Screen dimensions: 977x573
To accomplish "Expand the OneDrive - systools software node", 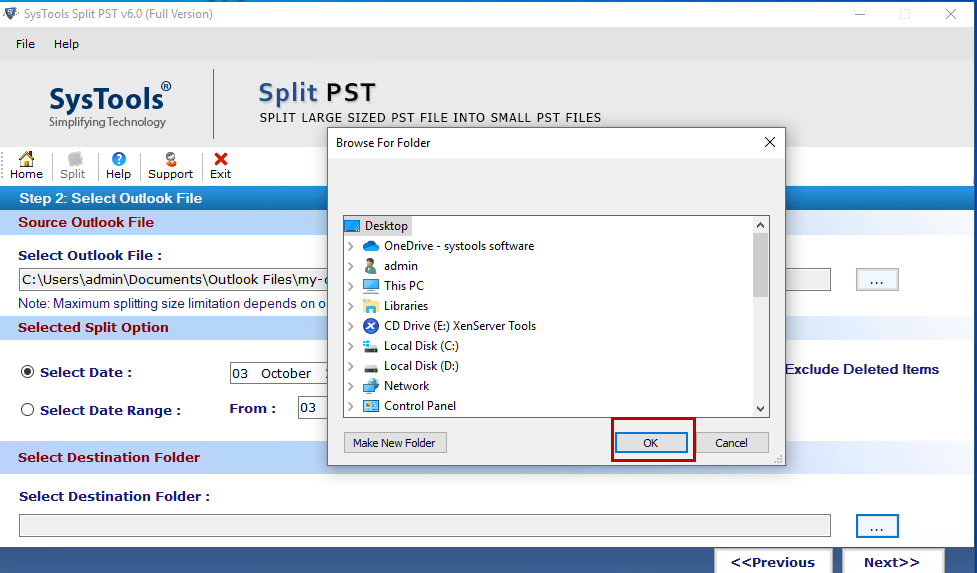I will click(x=351, y=246).
